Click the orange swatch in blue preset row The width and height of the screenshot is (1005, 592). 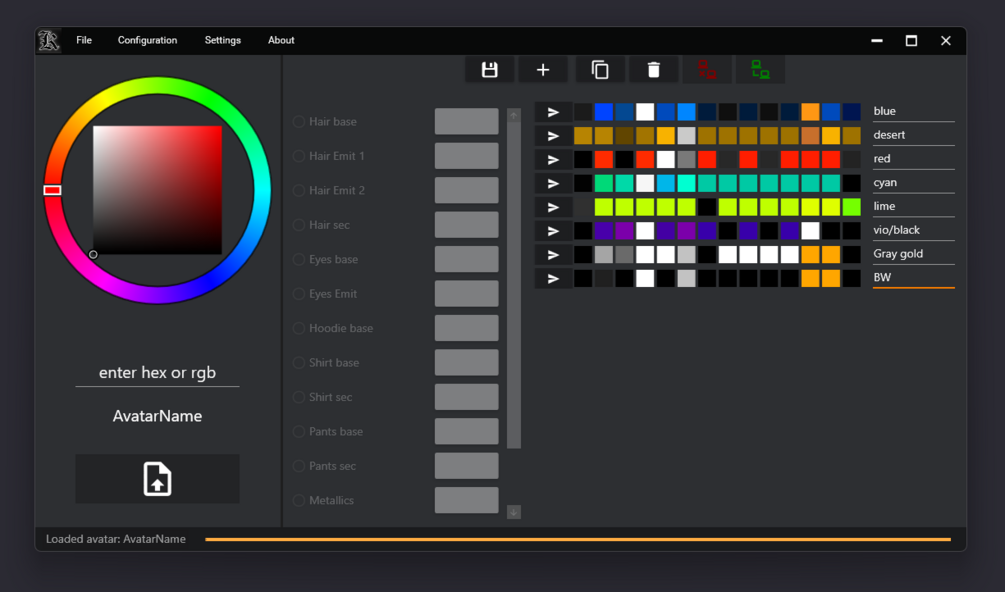tap(810, 112)
